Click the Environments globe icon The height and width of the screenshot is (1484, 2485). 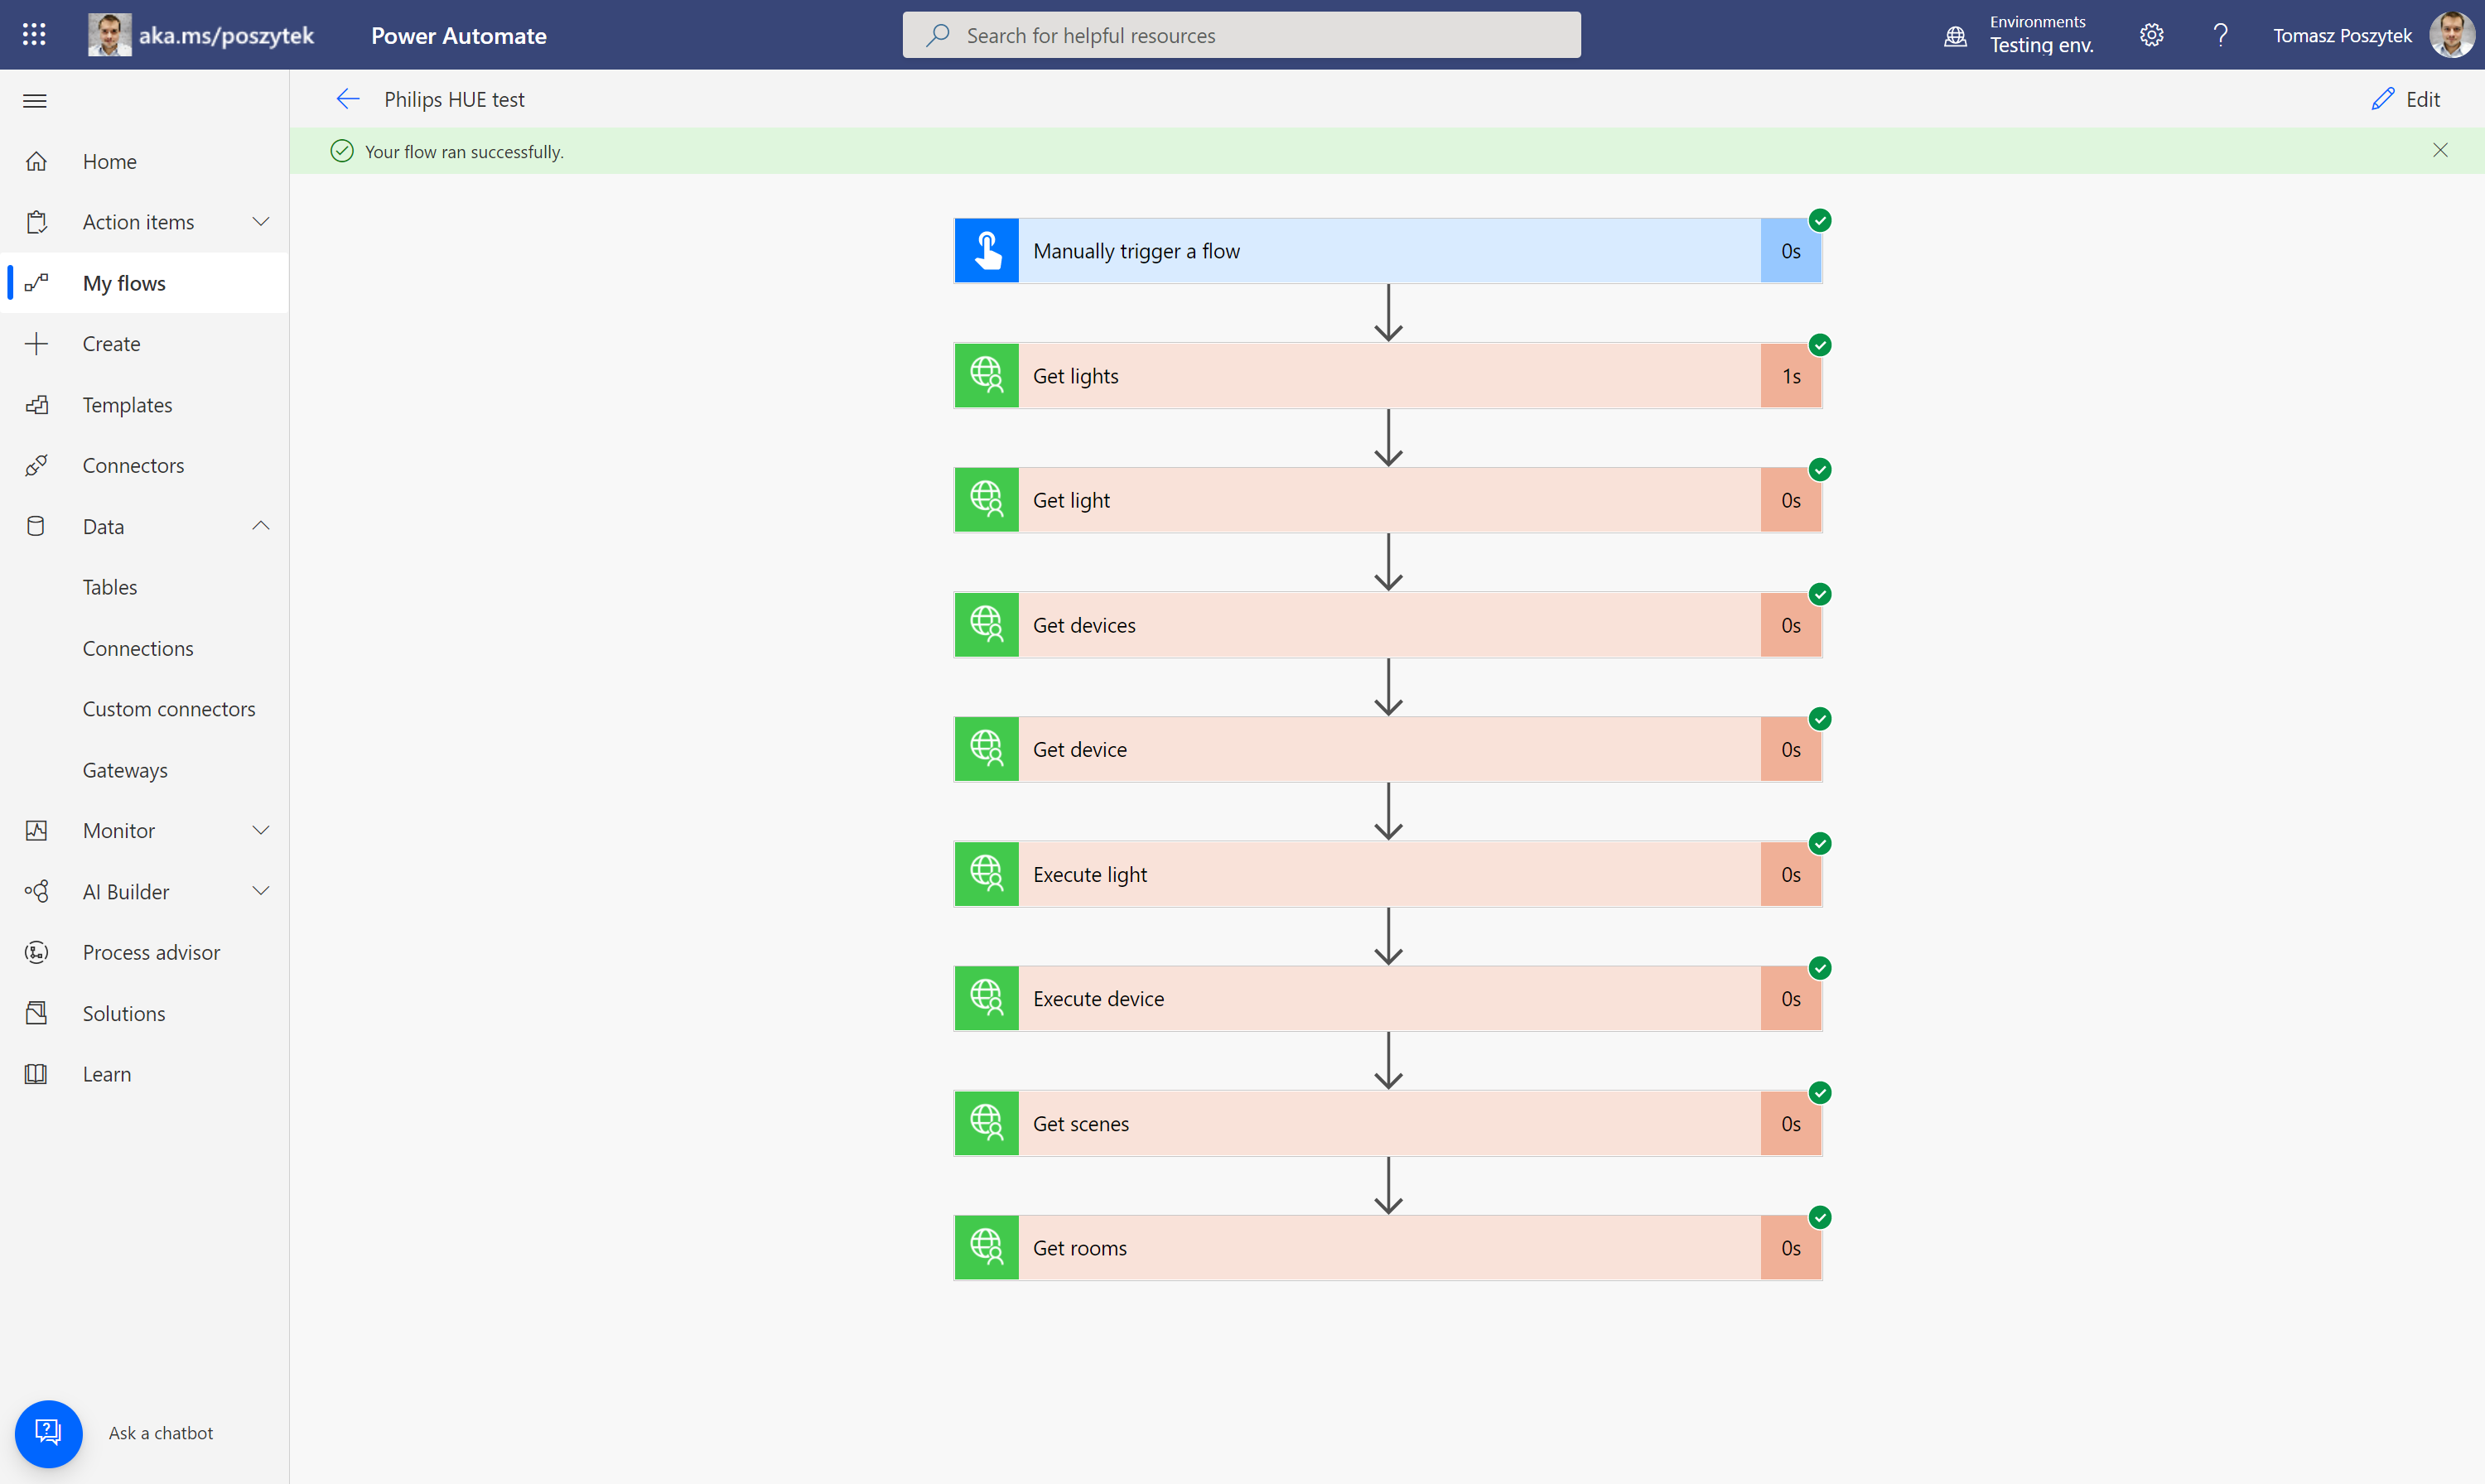(x=1955, y=37)
